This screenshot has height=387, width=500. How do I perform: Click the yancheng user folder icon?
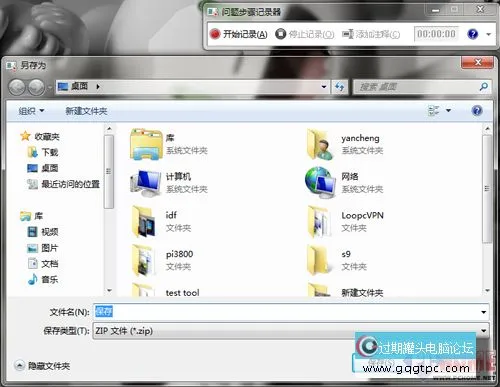320,144
